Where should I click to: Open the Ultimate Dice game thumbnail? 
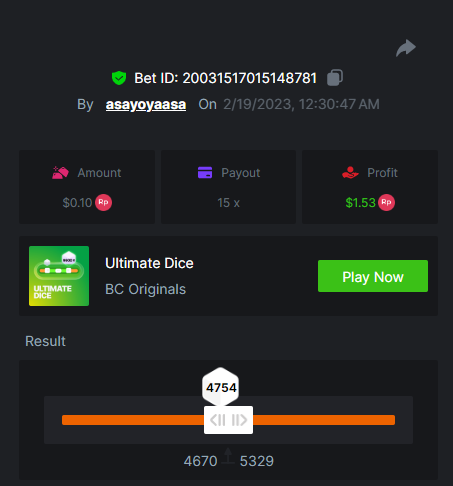tap(59, 276)
